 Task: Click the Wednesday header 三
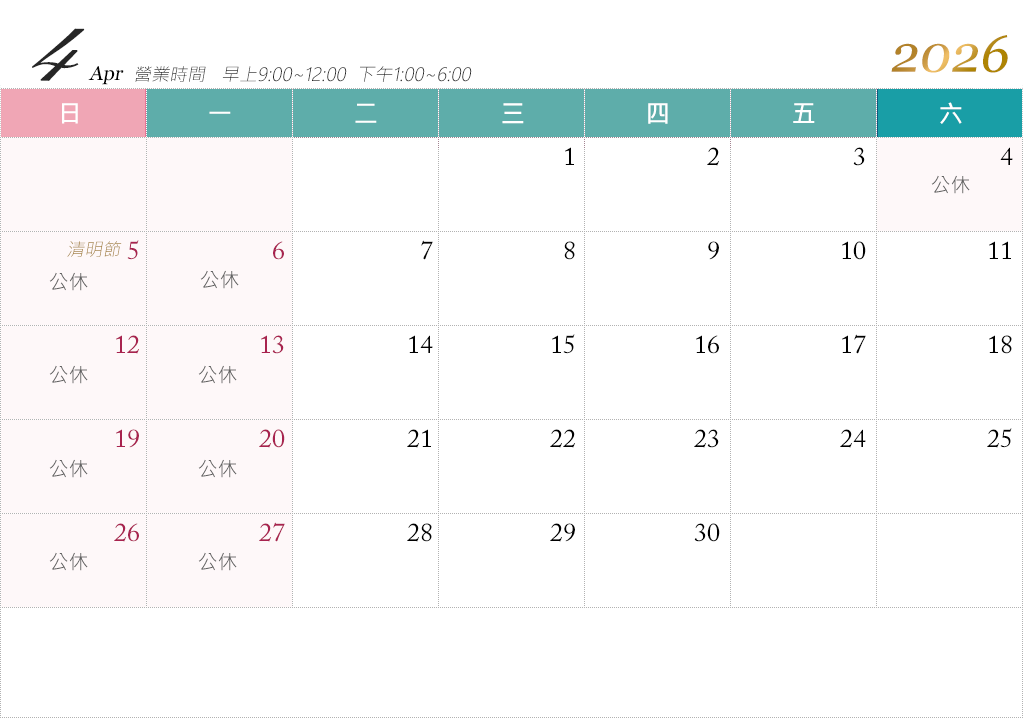512,114
